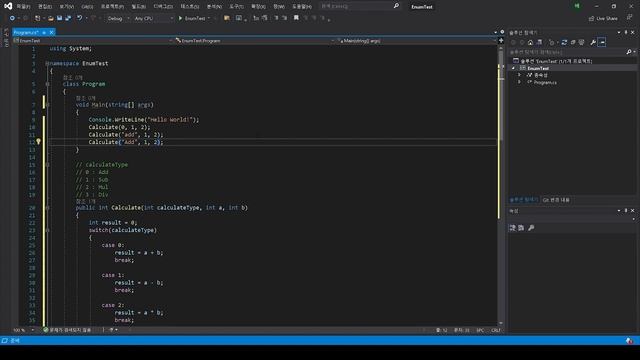Open the File menu
This screenshot has width=640, height=360.
[x=23, y=7]
